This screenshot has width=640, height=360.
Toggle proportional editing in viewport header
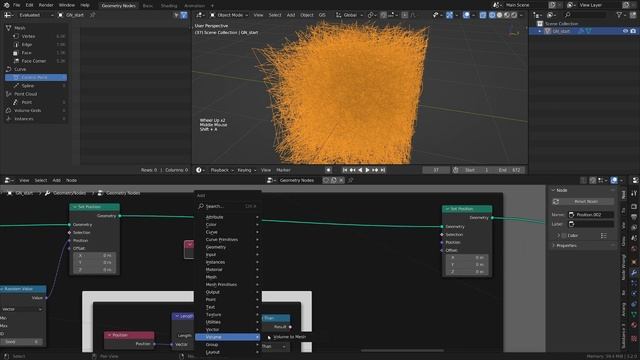tap(404, 15)
